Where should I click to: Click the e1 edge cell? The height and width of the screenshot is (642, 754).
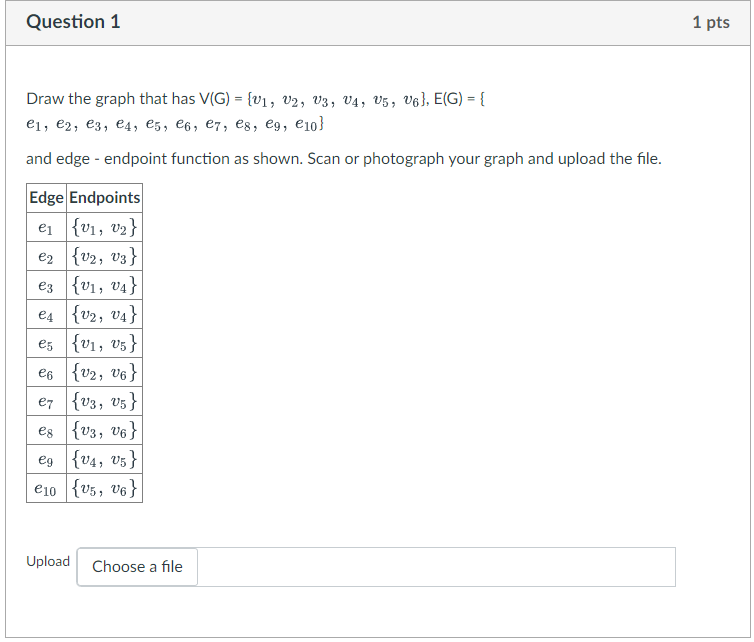46,227
